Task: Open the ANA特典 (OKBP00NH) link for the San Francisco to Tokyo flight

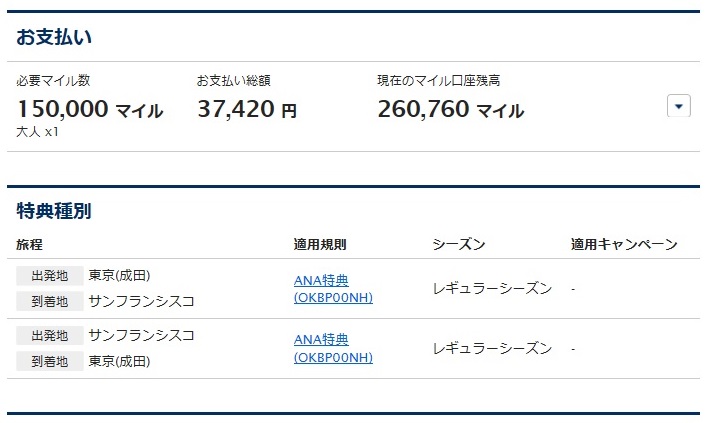Action: click(332, 348)
